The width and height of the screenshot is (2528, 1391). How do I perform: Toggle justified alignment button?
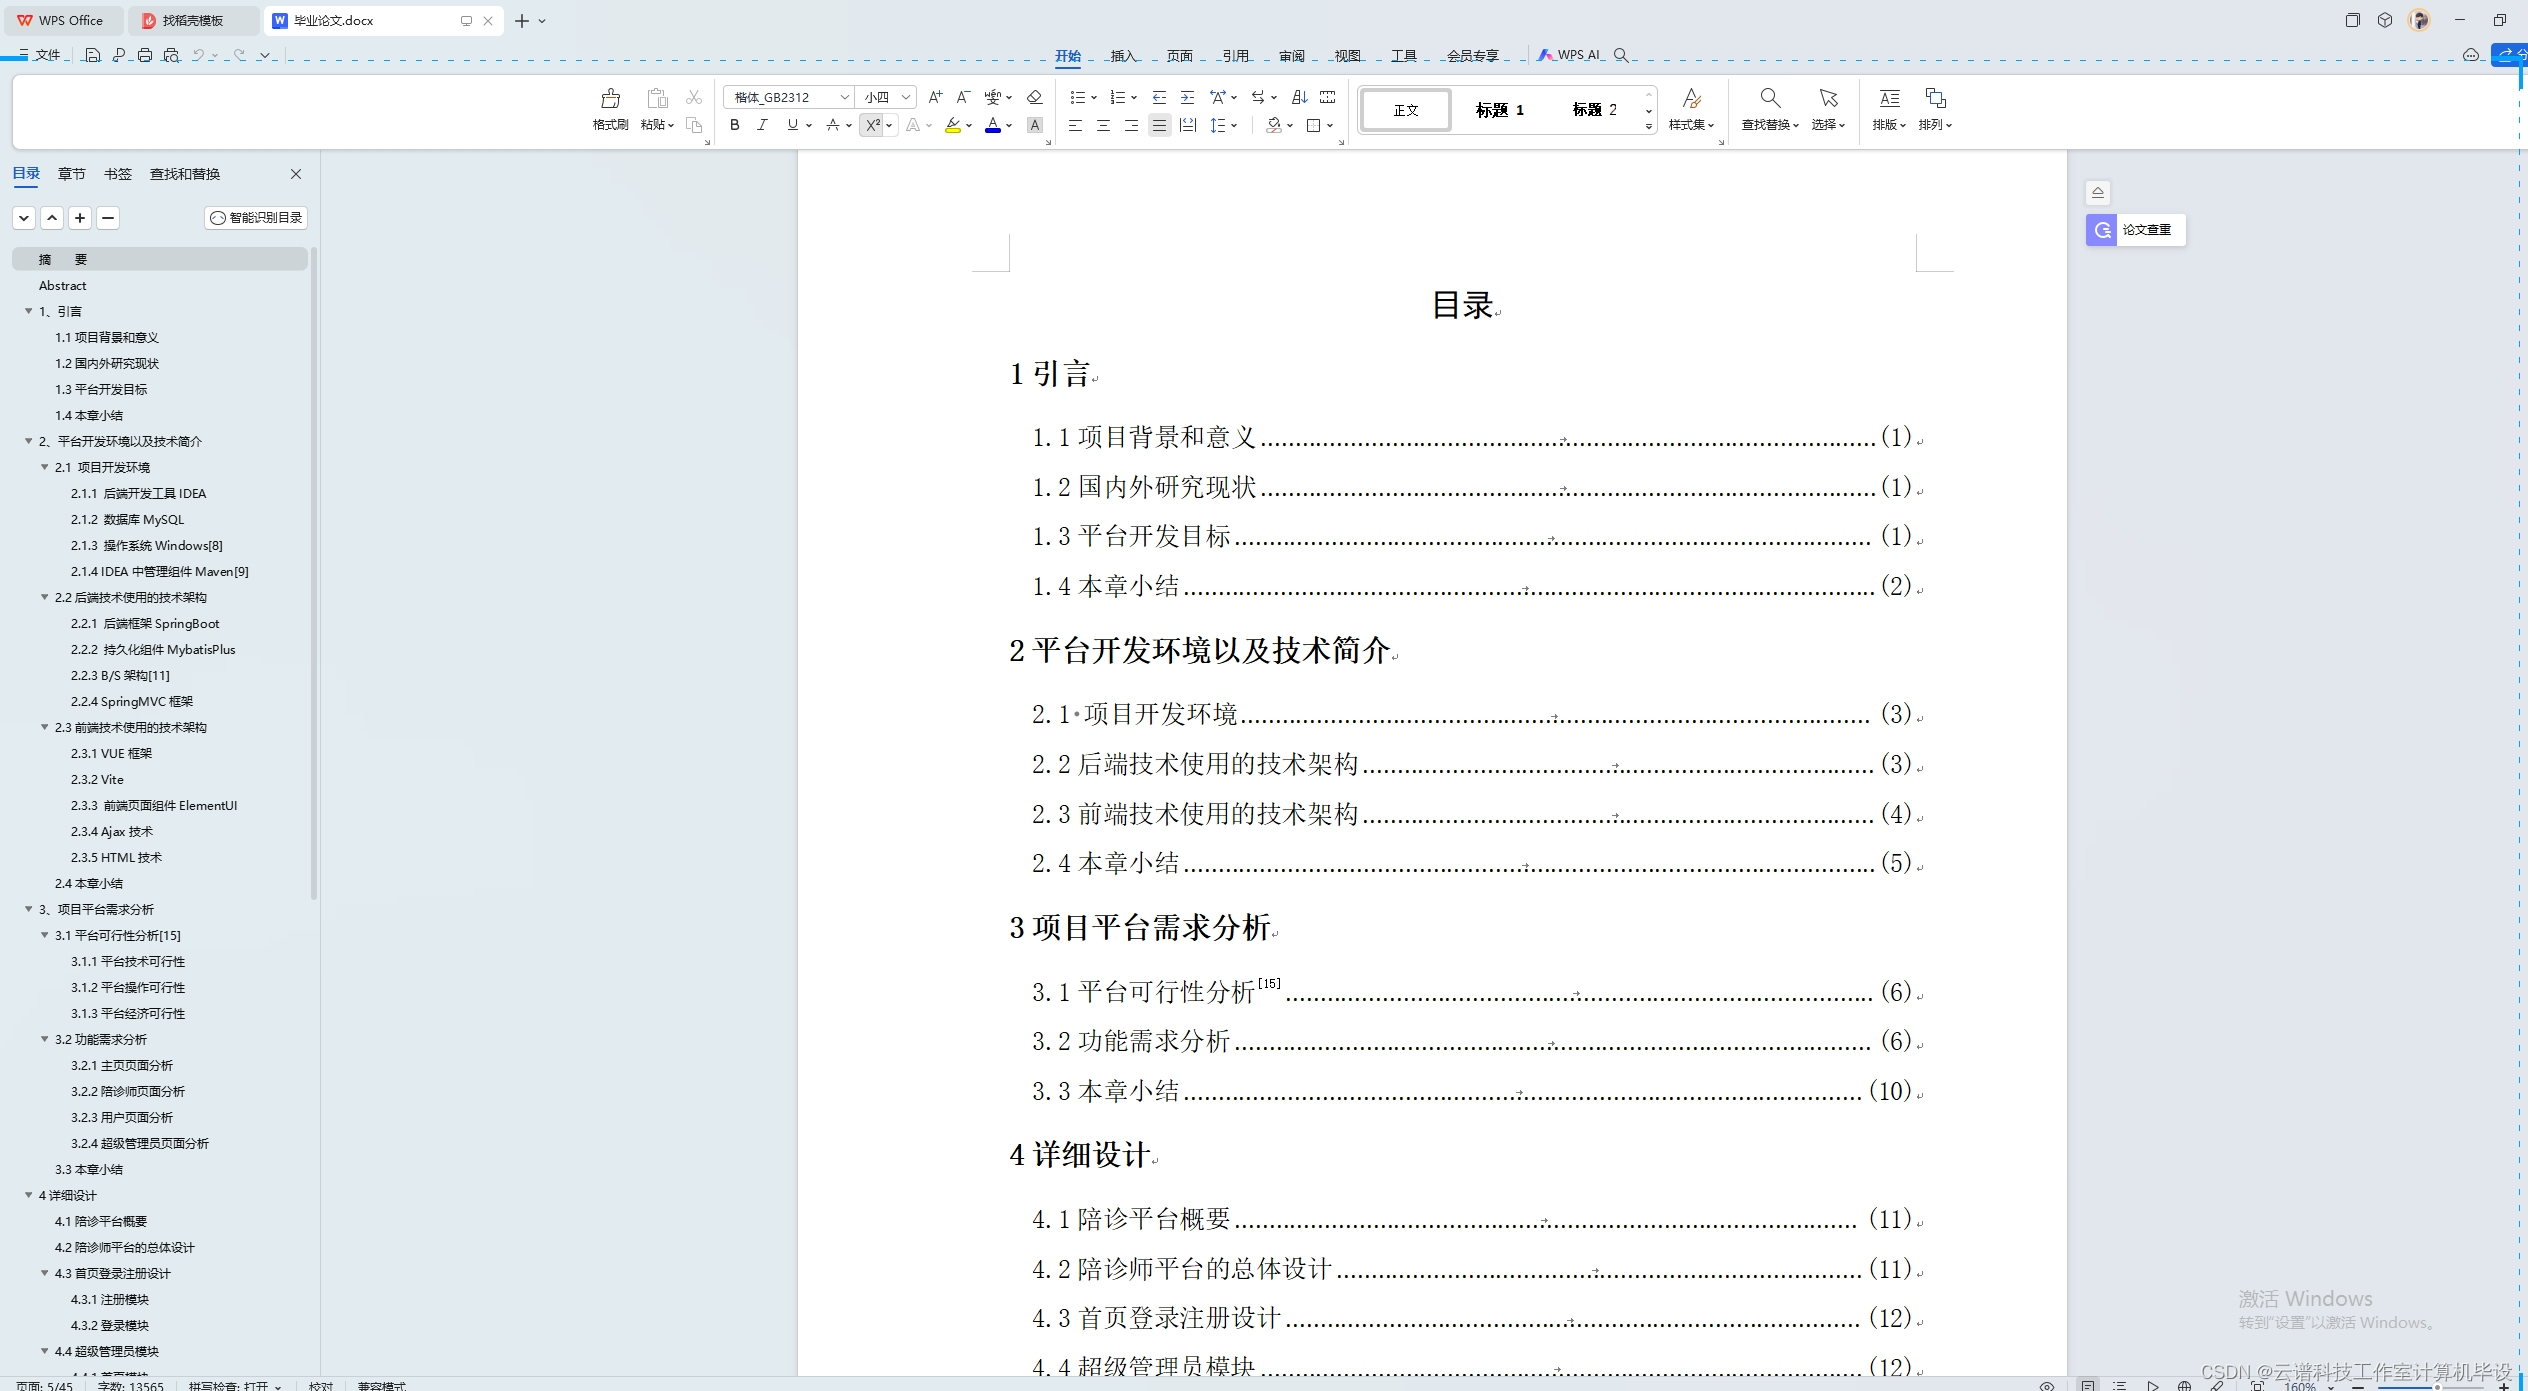[x=1159, y=125]
